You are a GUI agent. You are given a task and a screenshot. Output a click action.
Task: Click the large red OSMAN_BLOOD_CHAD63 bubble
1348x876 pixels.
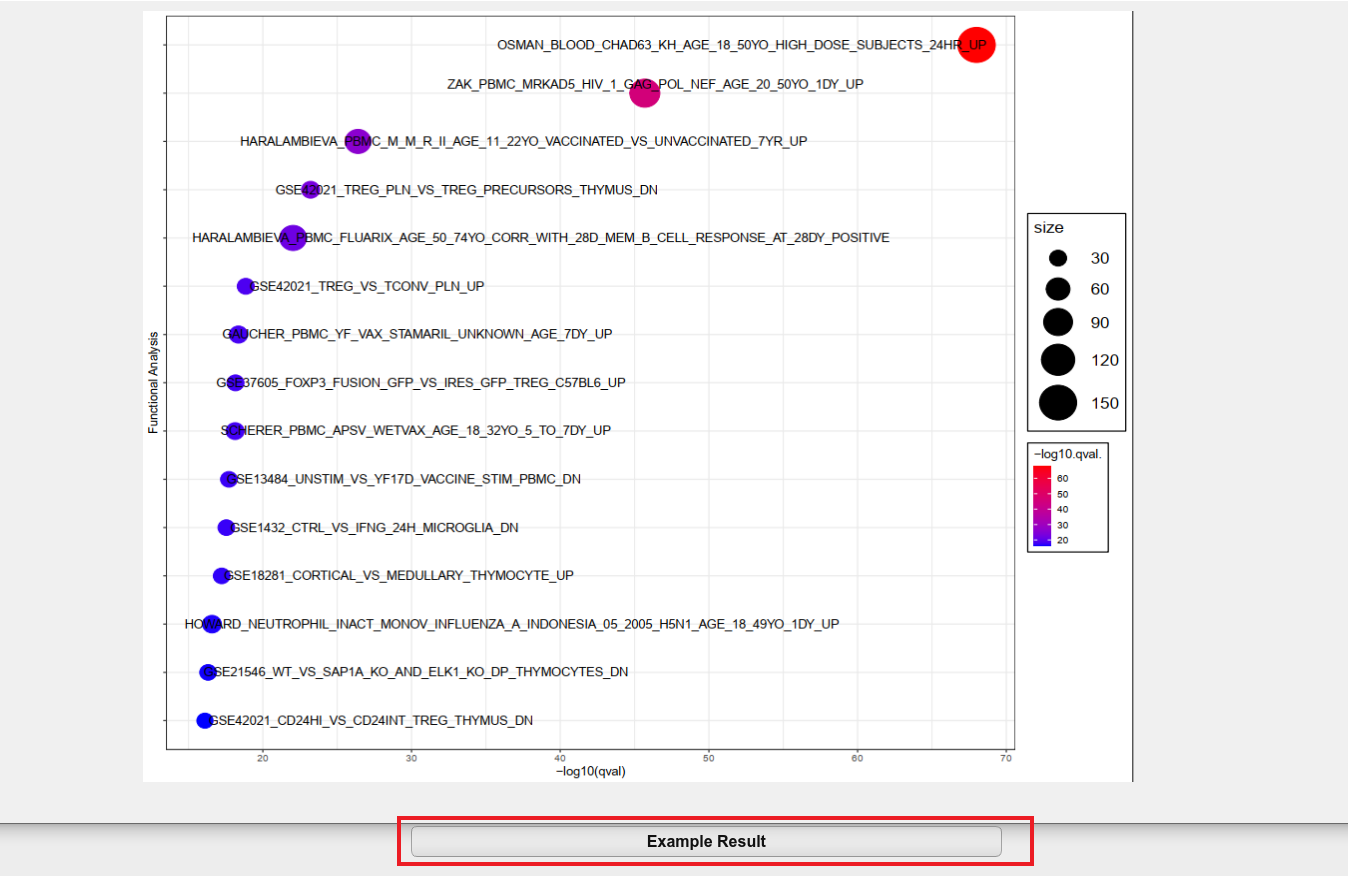[x=976, y=45]
